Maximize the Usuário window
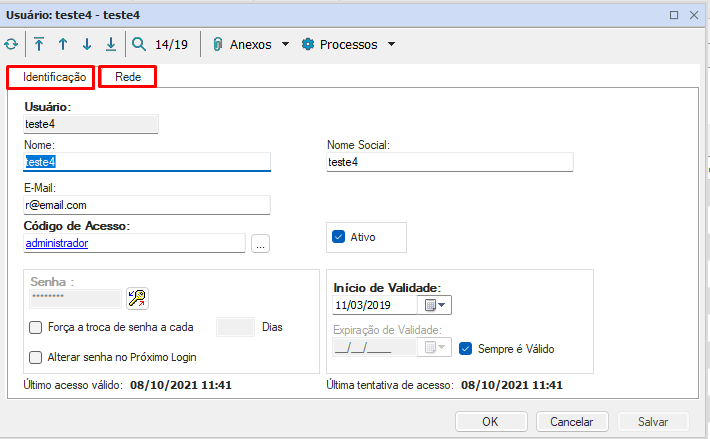 point(674,15)
